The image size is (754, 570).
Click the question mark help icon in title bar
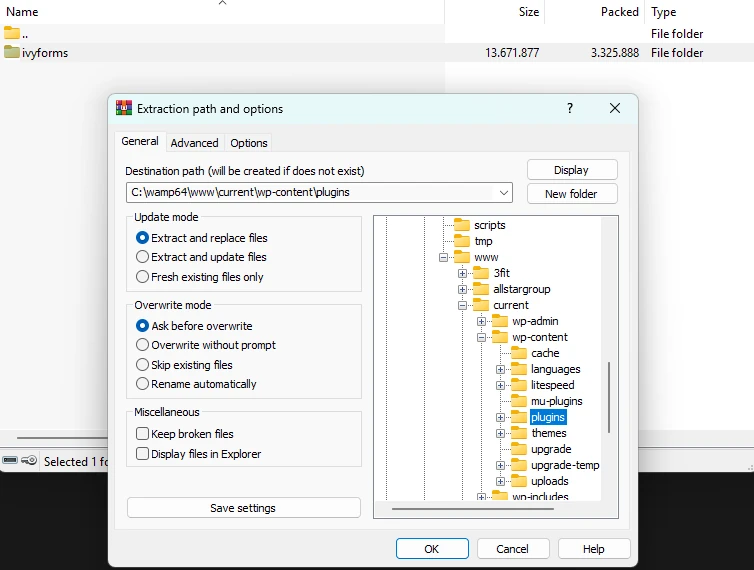click(x=570, y=108)
